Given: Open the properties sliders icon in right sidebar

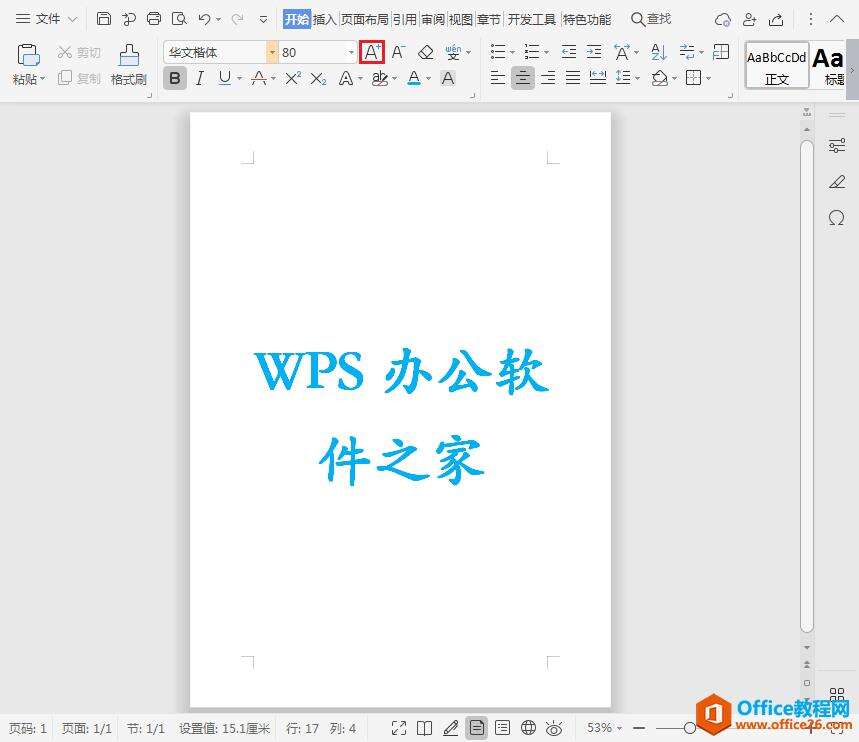Looking at the screenshot, I should 837,145.
